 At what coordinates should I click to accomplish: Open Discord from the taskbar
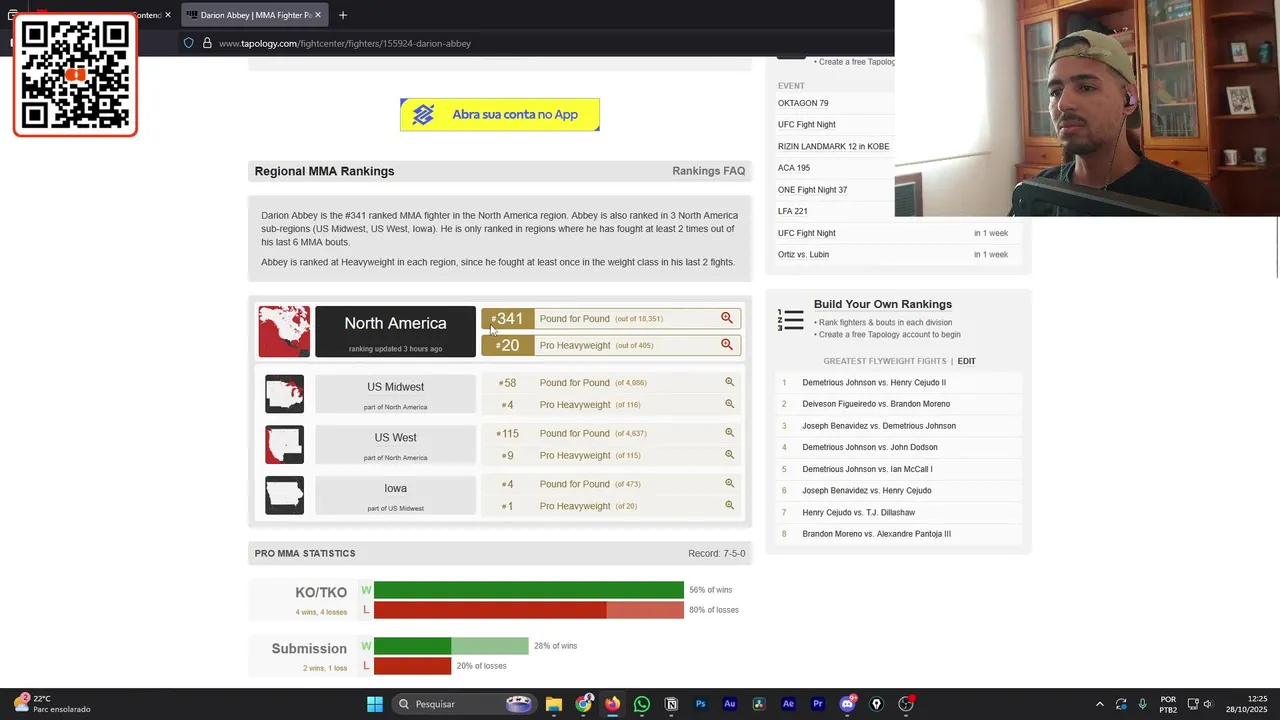tap(847, 704)
